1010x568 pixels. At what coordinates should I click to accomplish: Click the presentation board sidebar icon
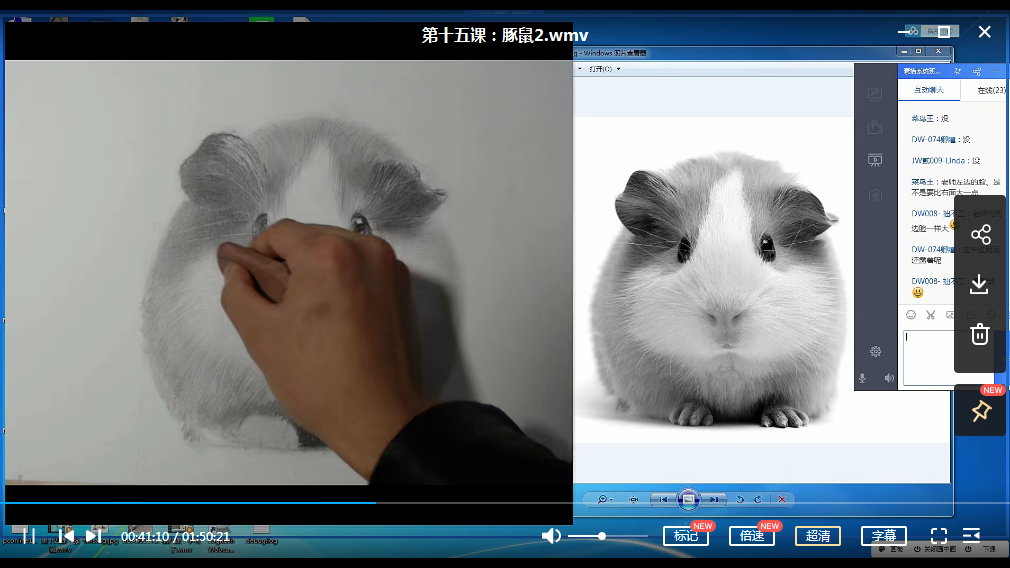click(875, 160)
